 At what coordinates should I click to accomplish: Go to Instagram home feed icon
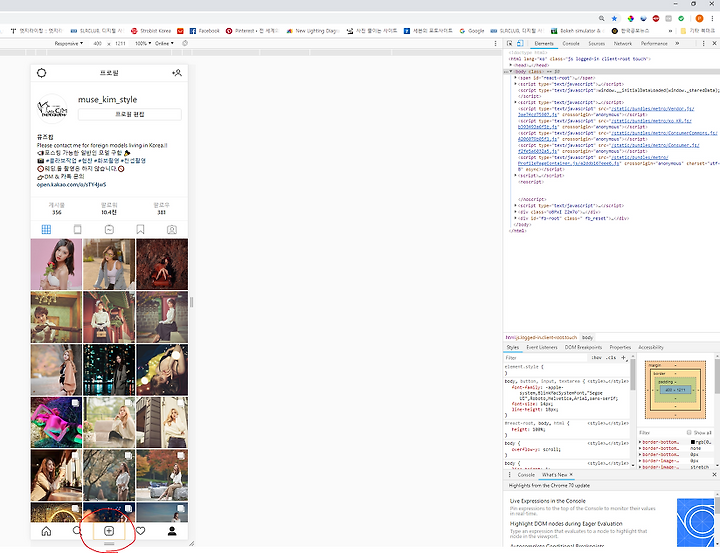tap(46, 531)
